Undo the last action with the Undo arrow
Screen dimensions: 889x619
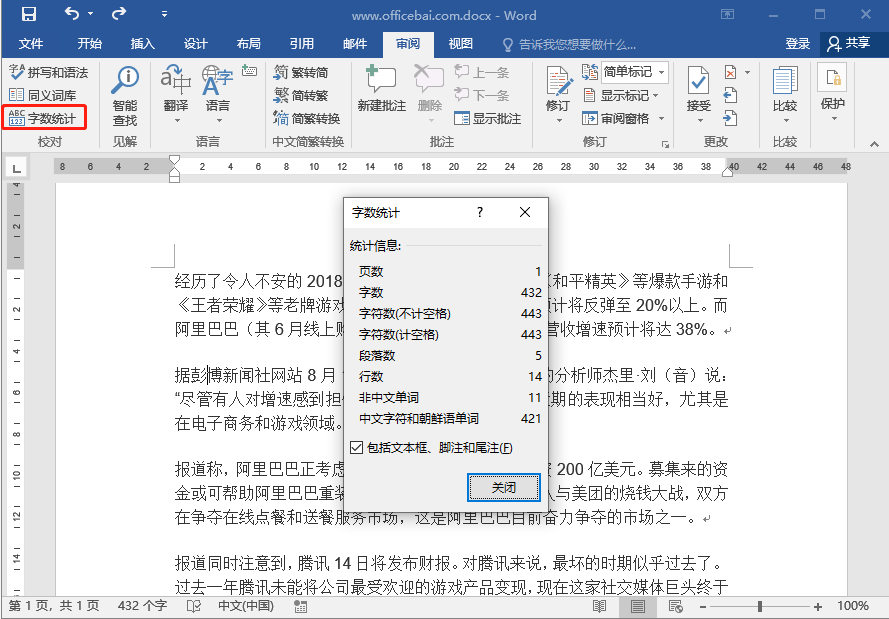pos(72,14)
